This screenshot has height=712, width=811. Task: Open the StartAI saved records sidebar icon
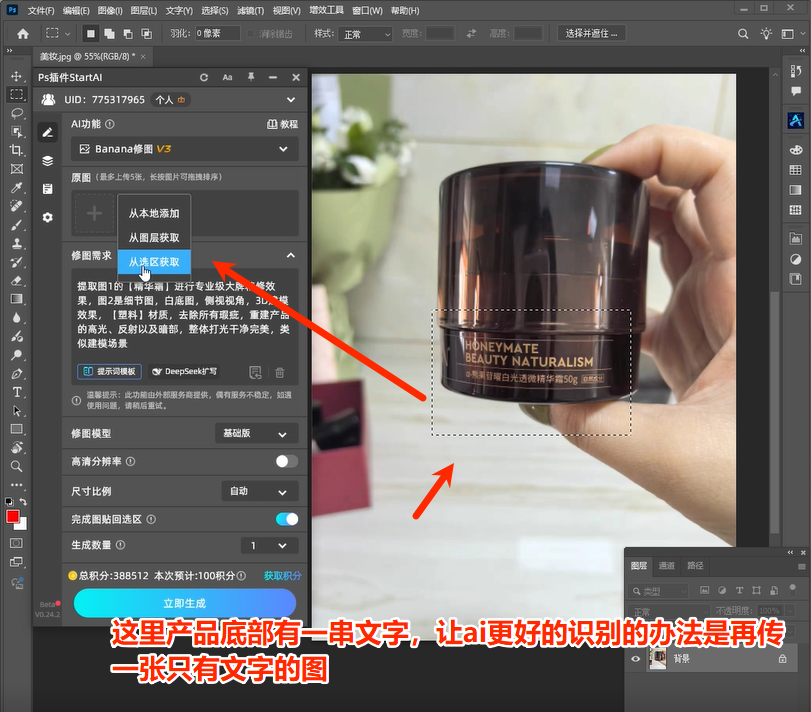(48, 189)
